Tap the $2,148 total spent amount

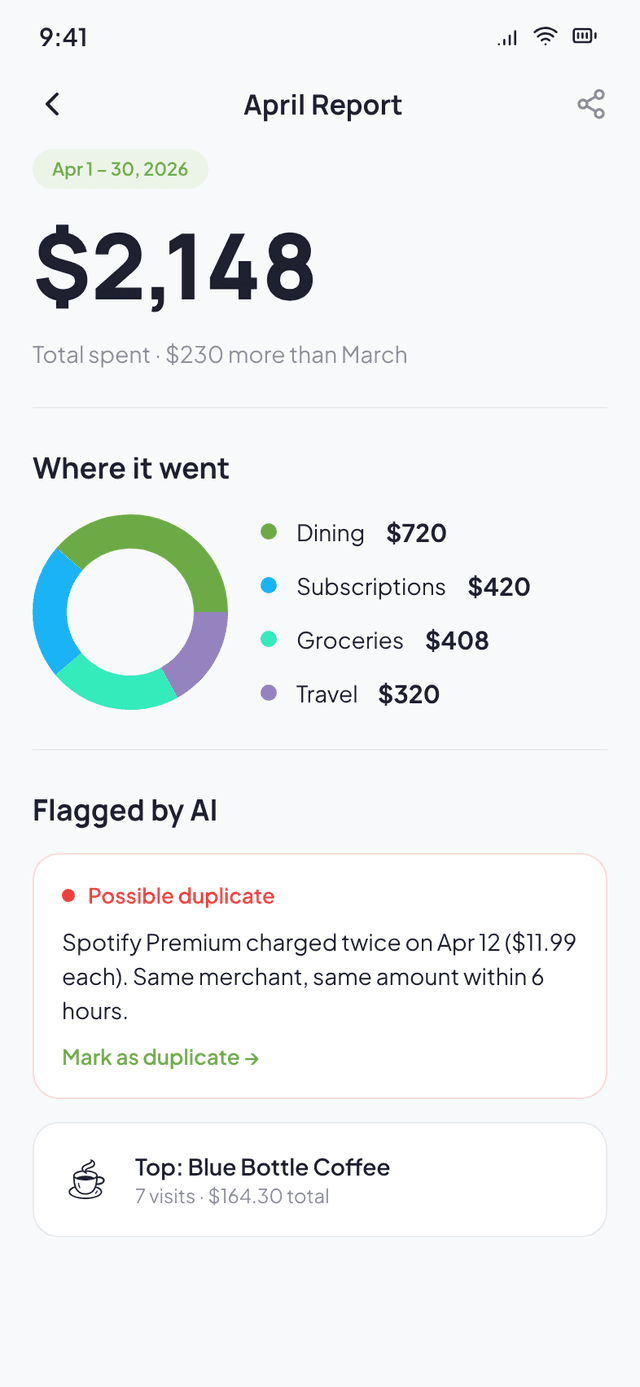pyautogui.click(x=175, y=268)
